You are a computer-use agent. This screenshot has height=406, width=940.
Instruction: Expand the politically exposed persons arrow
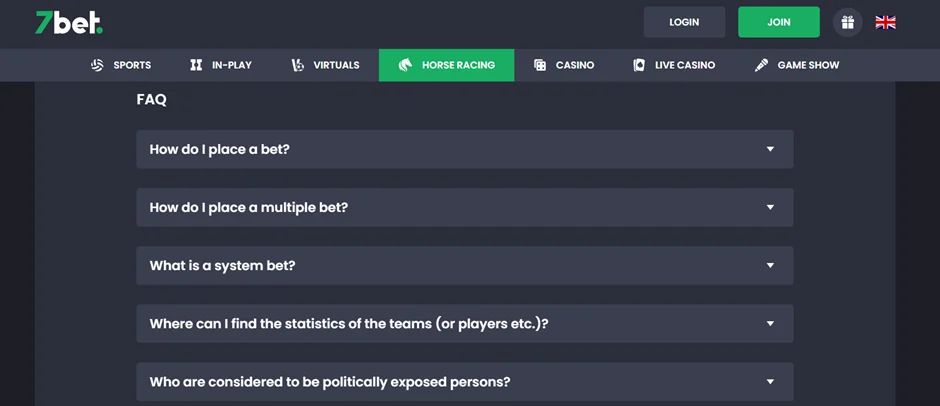[x=770, y=382]
